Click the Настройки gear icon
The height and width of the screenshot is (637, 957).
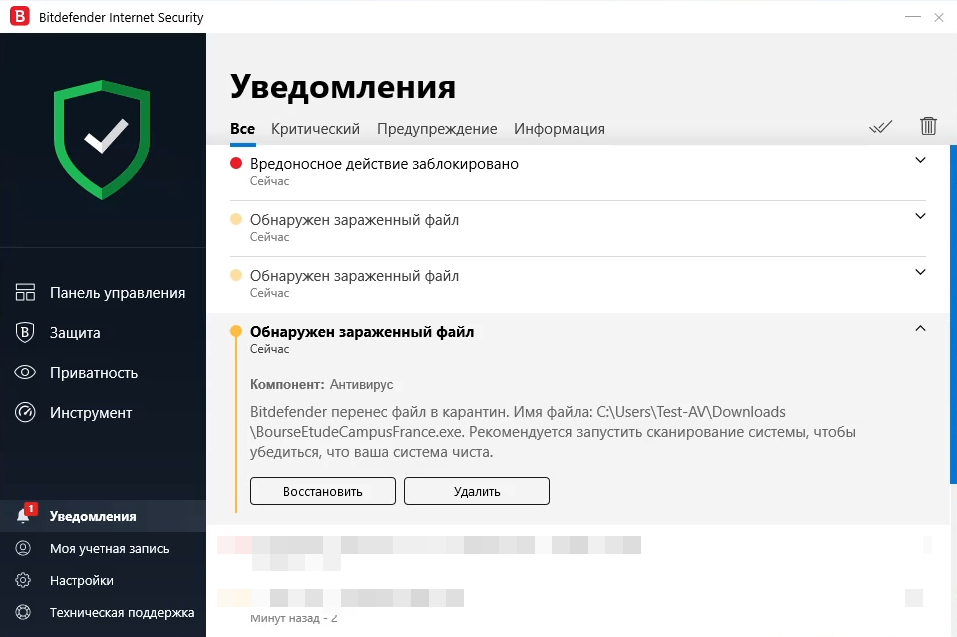[23, 580]
